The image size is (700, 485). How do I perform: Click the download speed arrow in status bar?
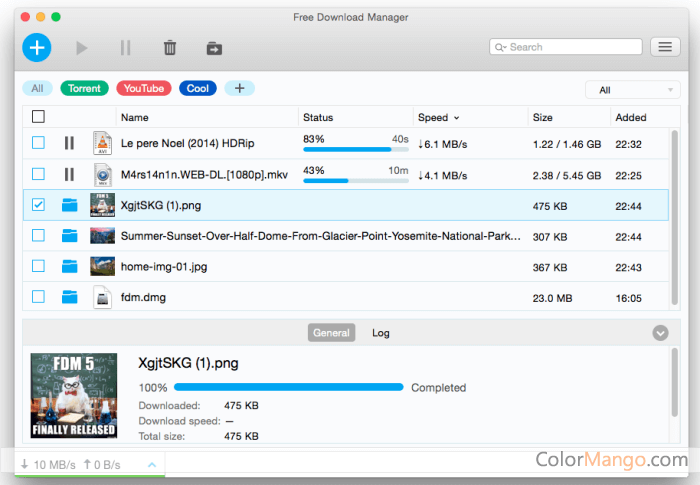pyautogui.click(x=25, y=464)
